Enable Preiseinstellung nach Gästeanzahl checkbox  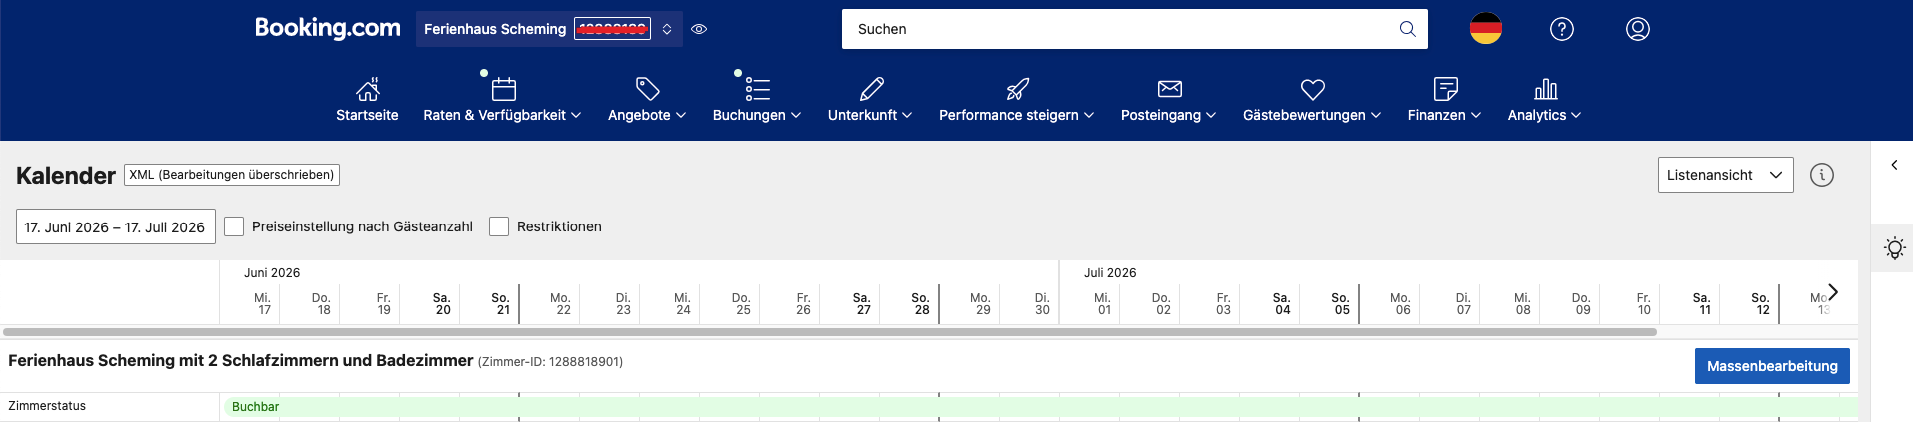click(x=234, y=227)
